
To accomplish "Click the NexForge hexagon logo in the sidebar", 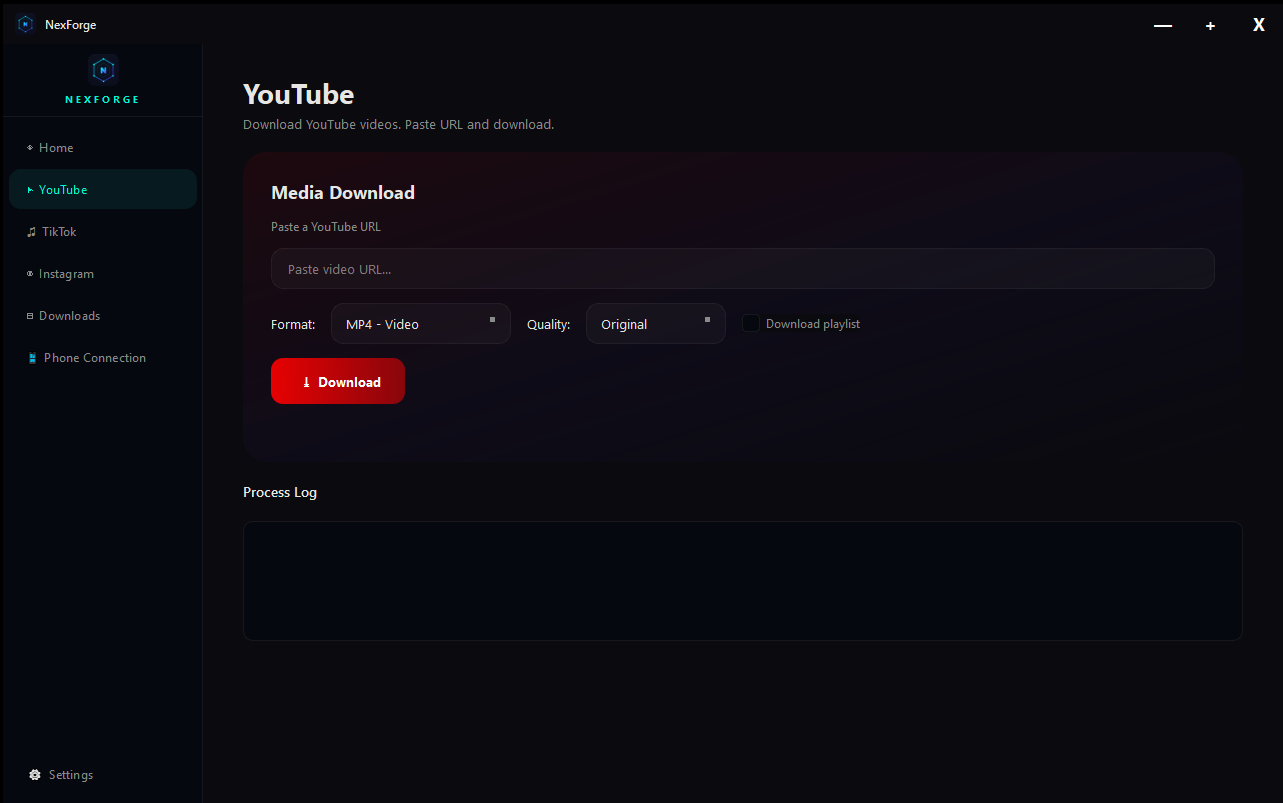I will point(103,70).
